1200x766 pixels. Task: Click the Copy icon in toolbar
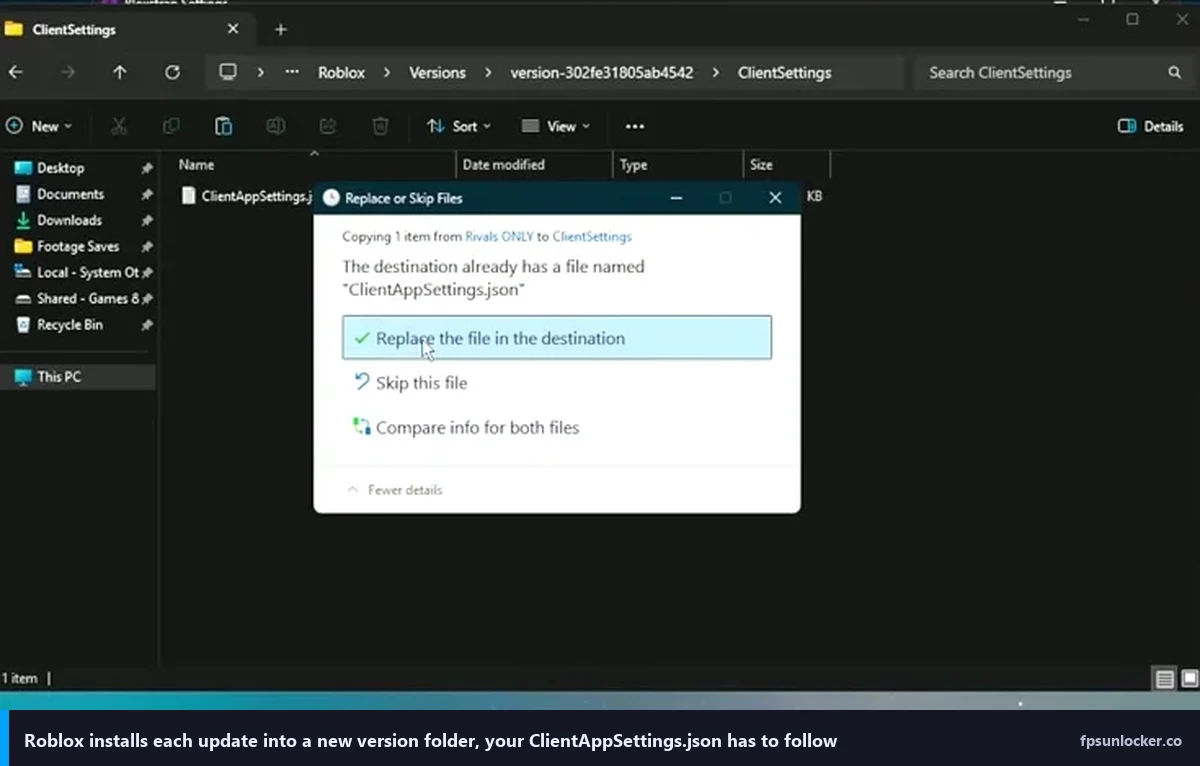[171, 126]
